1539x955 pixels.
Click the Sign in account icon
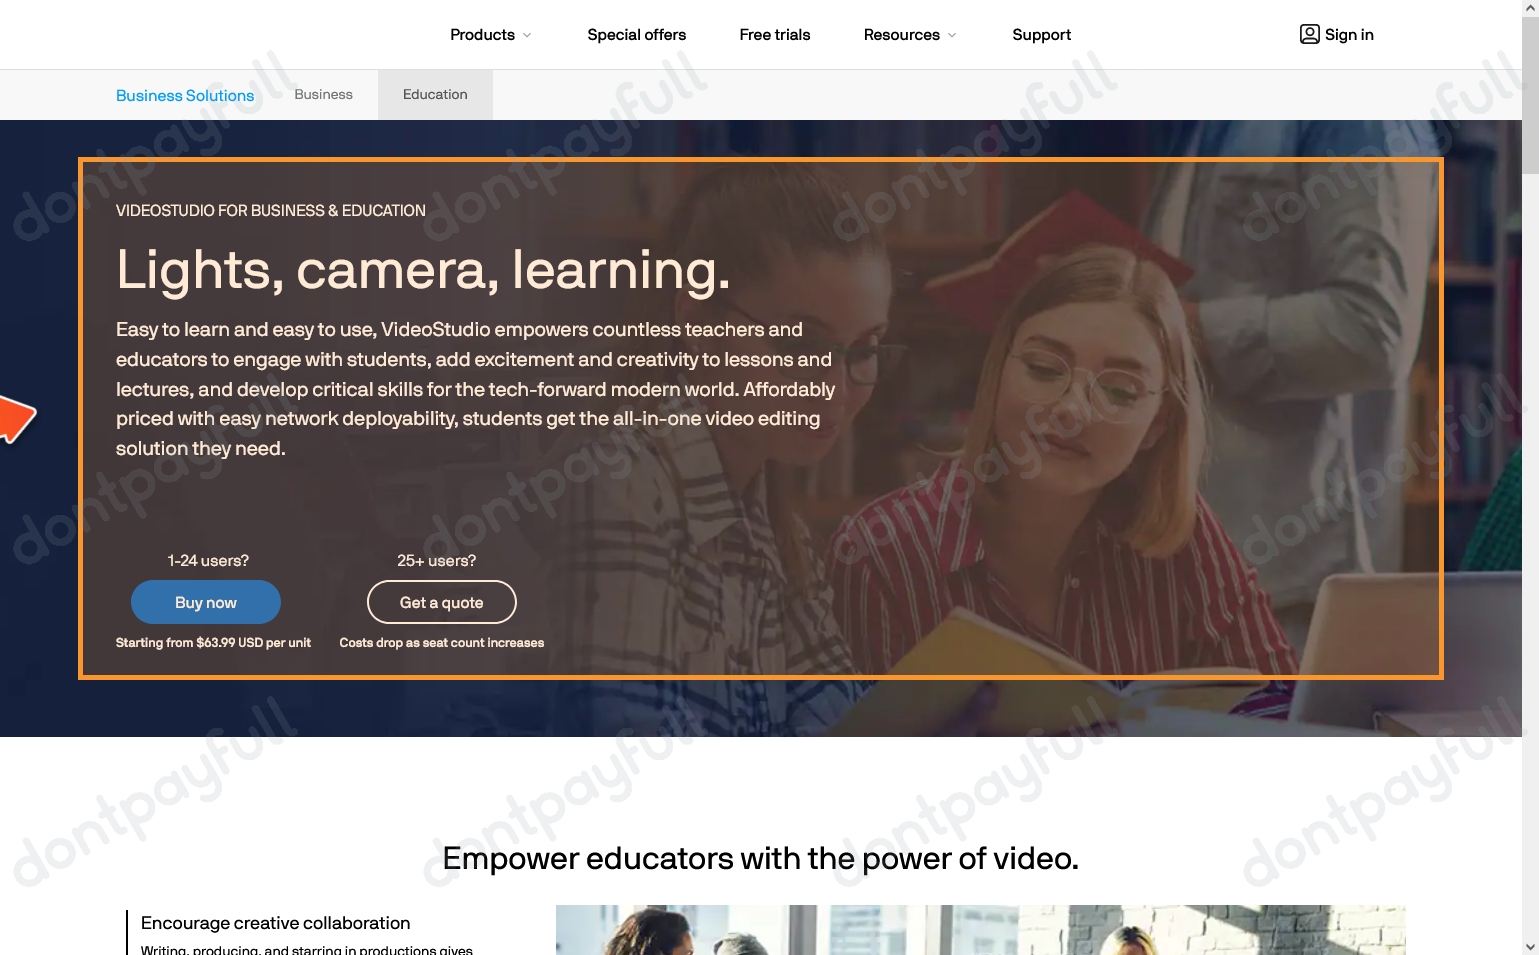click(1309, 33)
